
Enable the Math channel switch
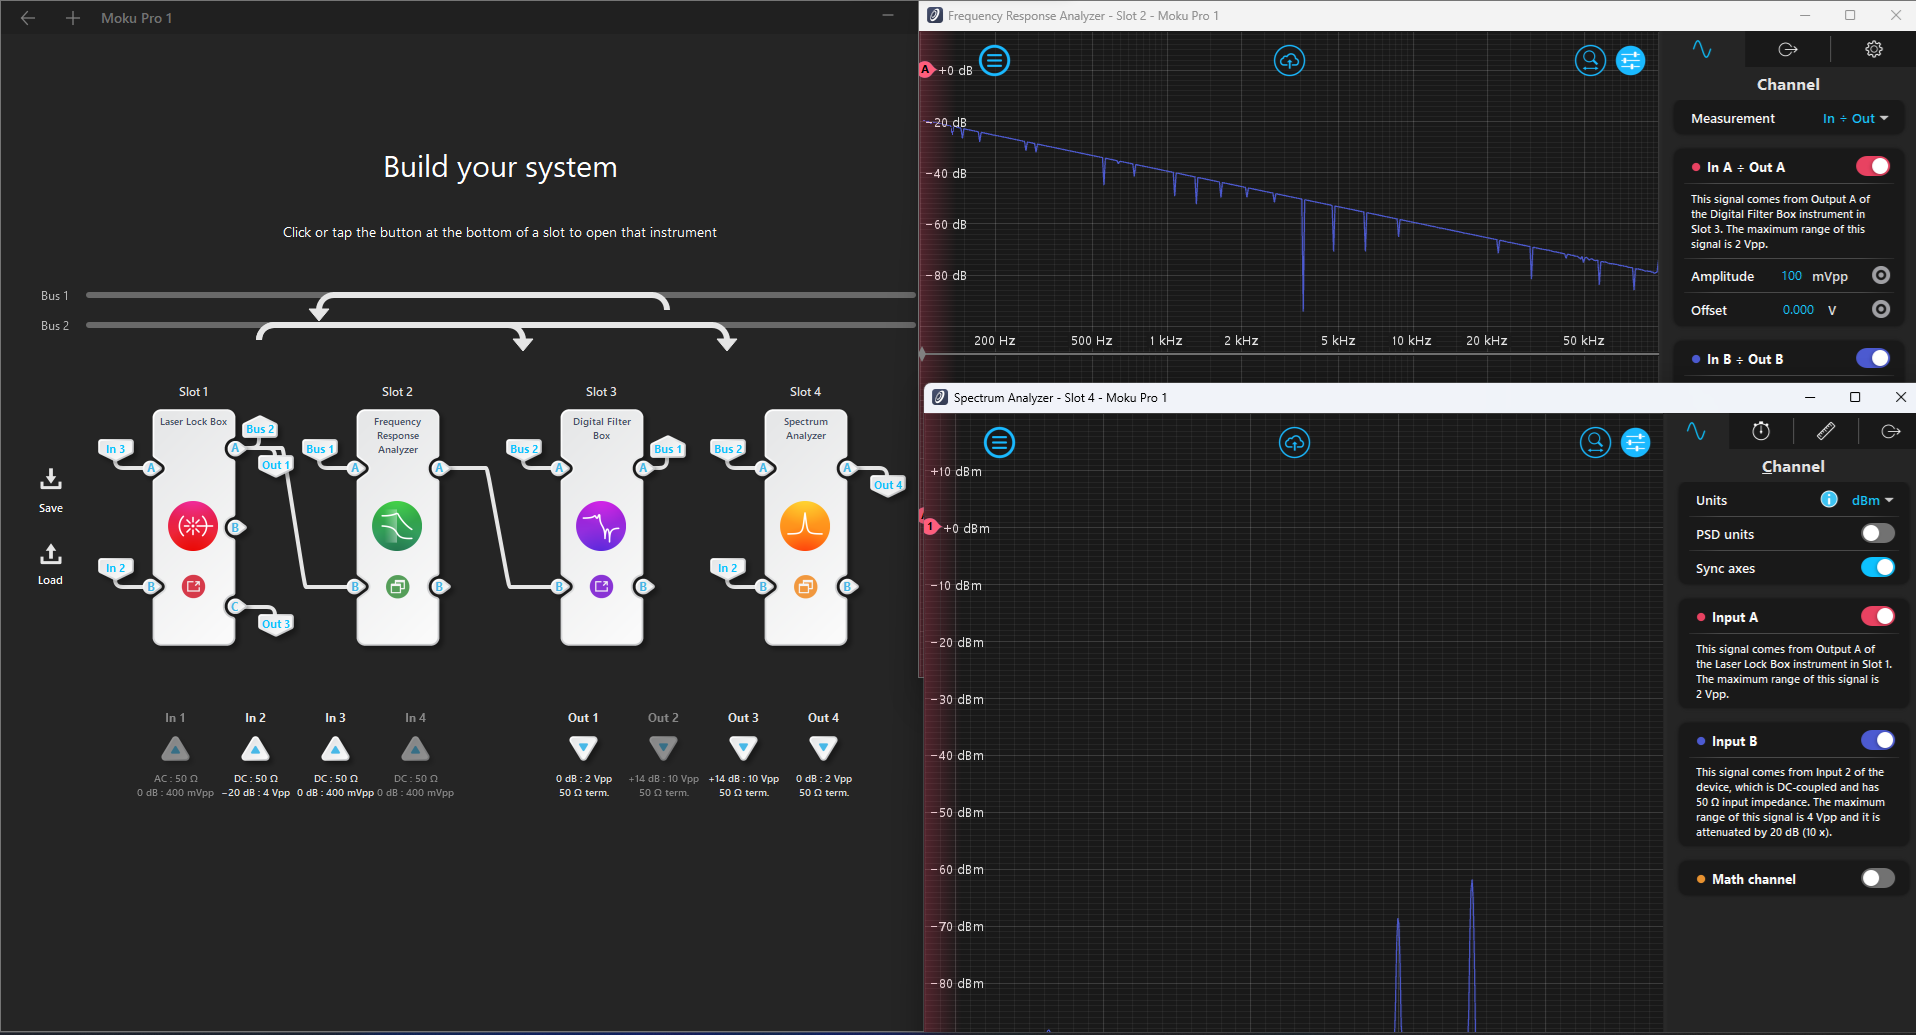(1877, 878)
